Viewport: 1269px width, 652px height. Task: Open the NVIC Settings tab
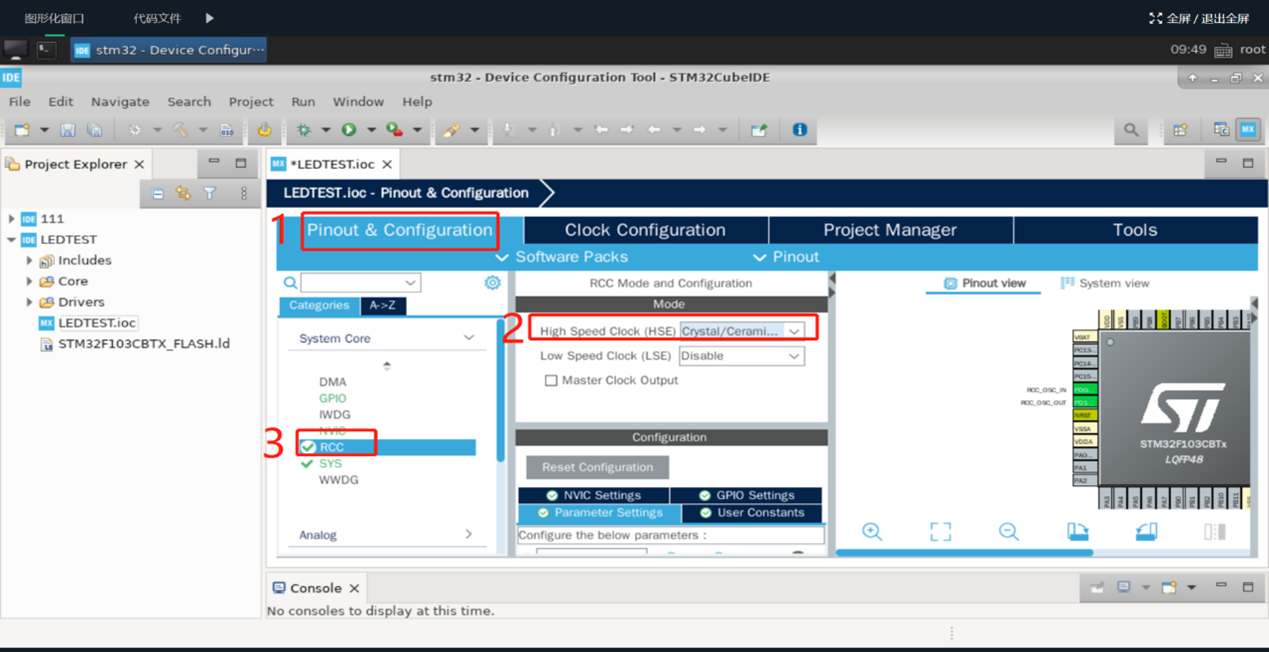point(594,495)
